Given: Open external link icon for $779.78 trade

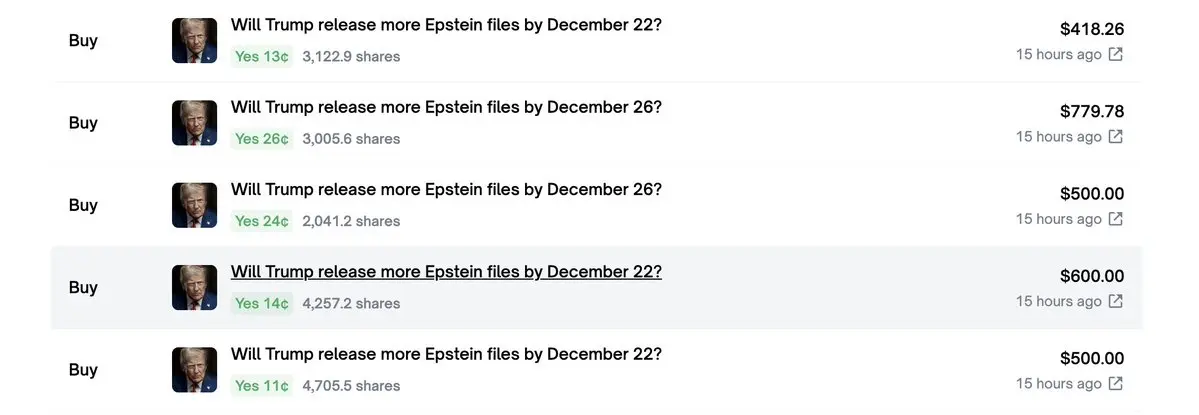Looking at the screenshot, I should (1116, 137).
